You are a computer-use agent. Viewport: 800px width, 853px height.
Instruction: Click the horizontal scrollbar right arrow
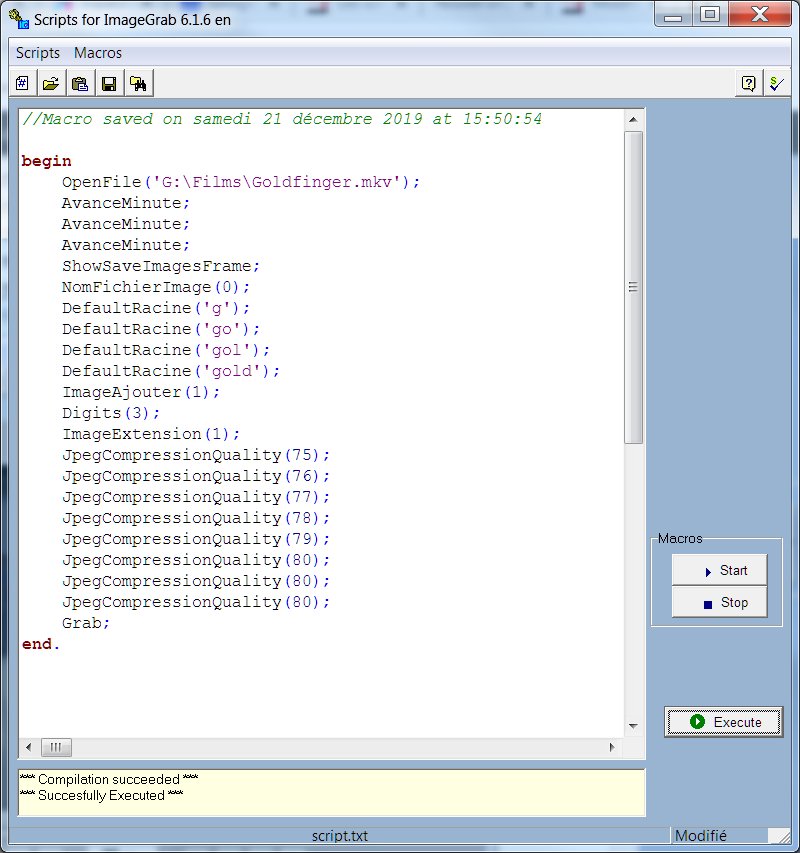pos(613,747)
